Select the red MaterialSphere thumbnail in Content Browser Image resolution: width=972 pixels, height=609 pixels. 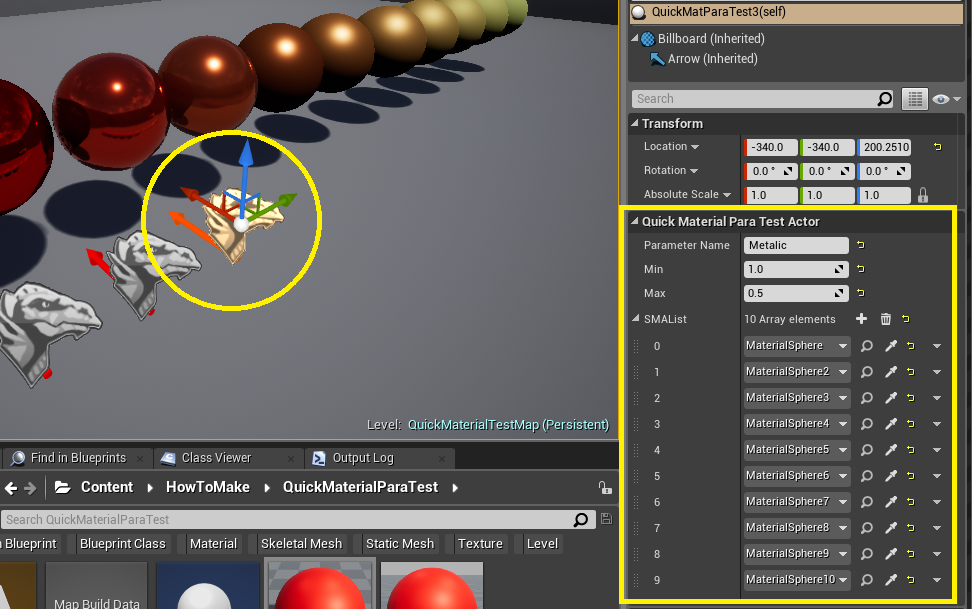tap(320, 585)
